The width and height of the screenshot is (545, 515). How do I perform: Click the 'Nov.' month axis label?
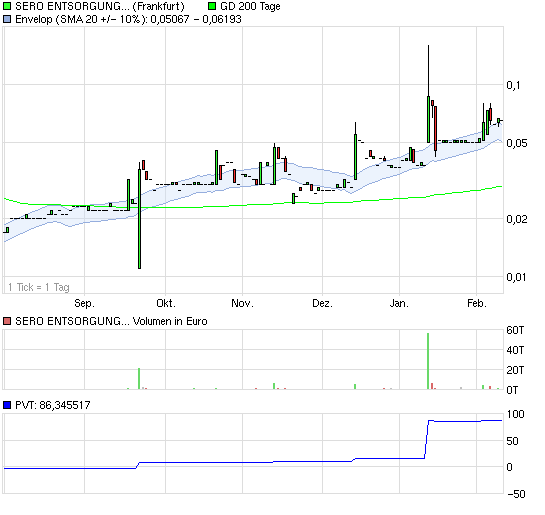click(x=242, y=303)
